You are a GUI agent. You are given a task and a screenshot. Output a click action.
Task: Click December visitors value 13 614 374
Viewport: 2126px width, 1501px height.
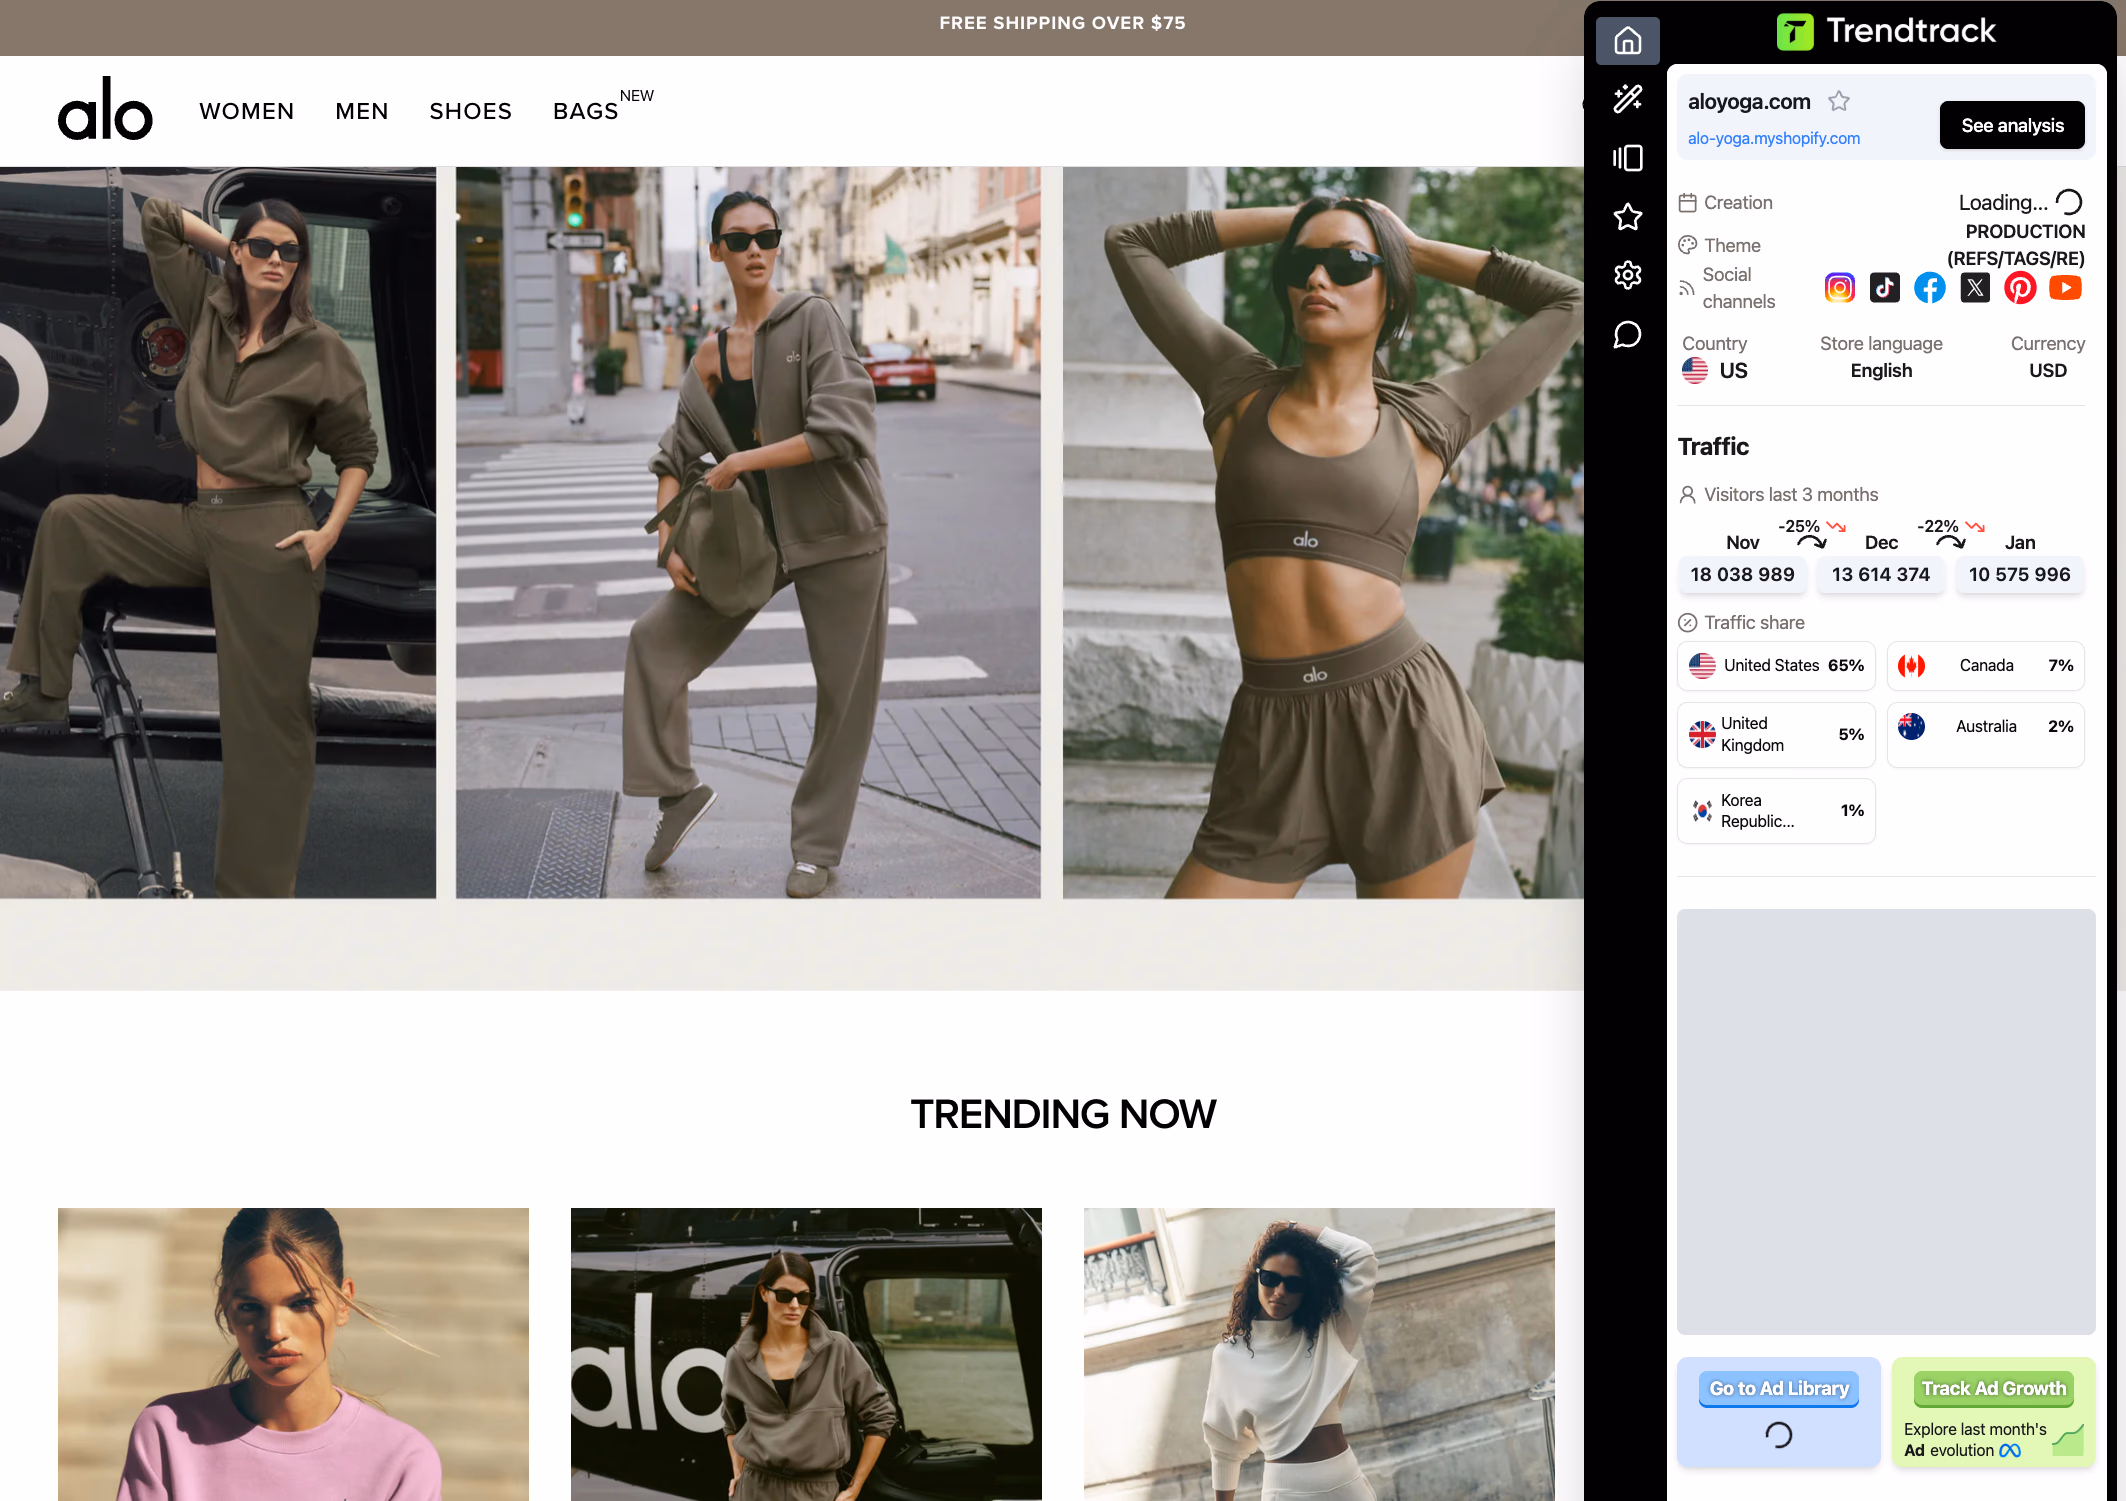coord(1880,574)
